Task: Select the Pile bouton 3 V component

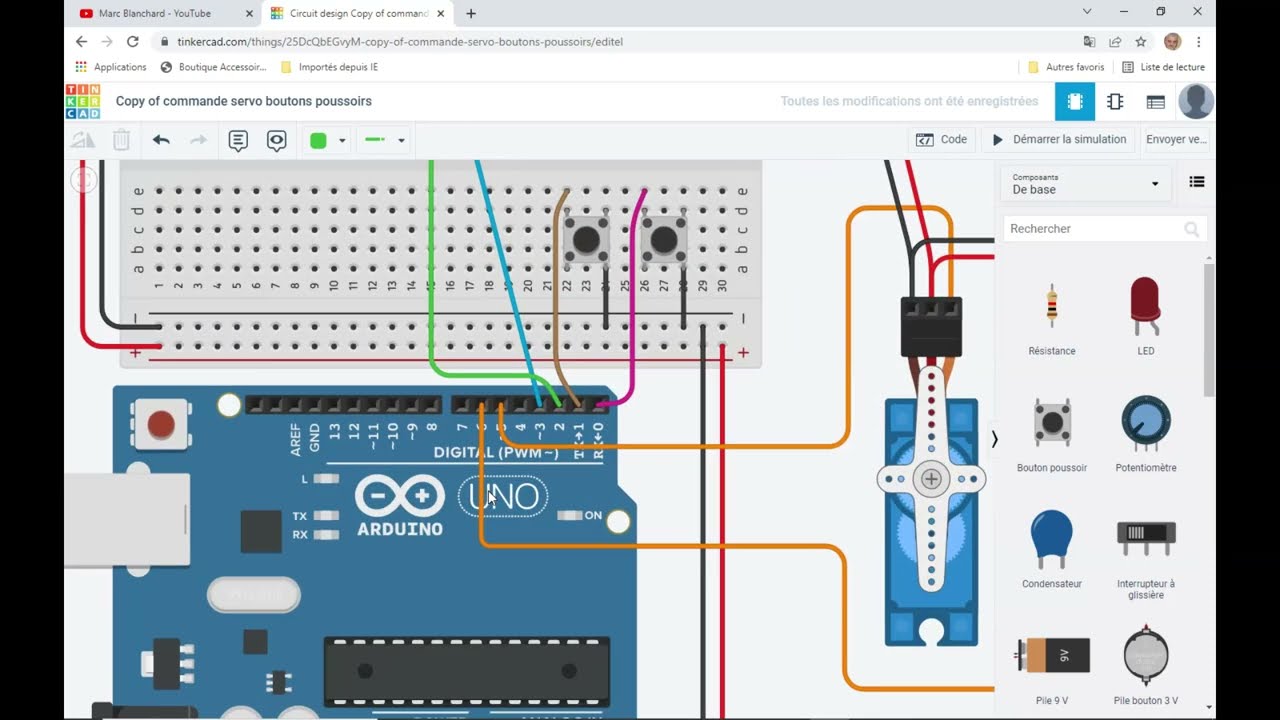Action: click(1146, 666)
